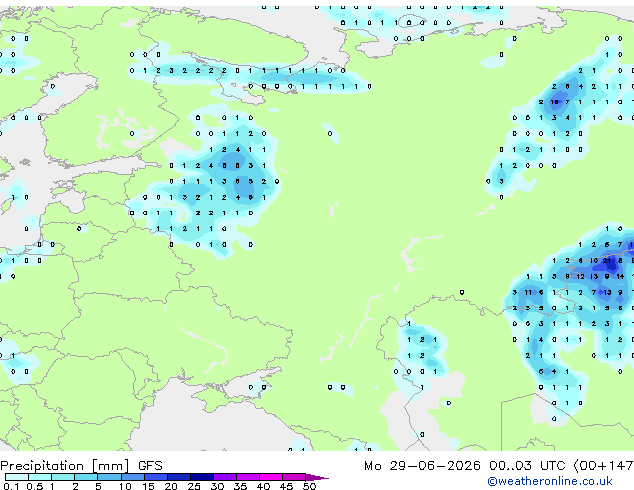Click the '(00+147' forecast offset text
Image resolution: width=634 pixels, height=490 pixels.
[x=603, y=466]
